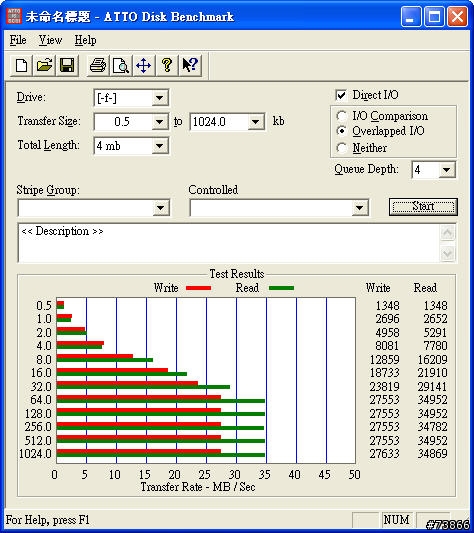The height and width of the screenshot is (533, 474).
Task: Open the Drive dropdown showing [-f-]
Action: pyautogui.click(x=159, y=98)
